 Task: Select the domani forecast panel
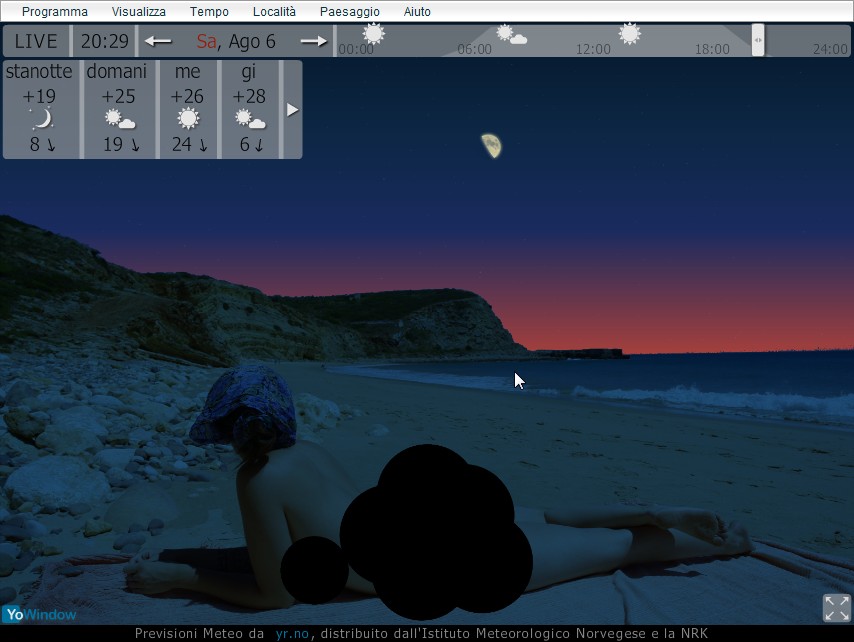click(119, 109)
